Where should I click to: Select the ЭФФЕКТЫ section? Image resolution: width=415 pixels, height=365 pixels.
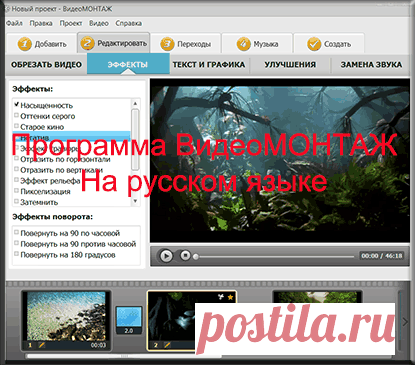(128, 64)
